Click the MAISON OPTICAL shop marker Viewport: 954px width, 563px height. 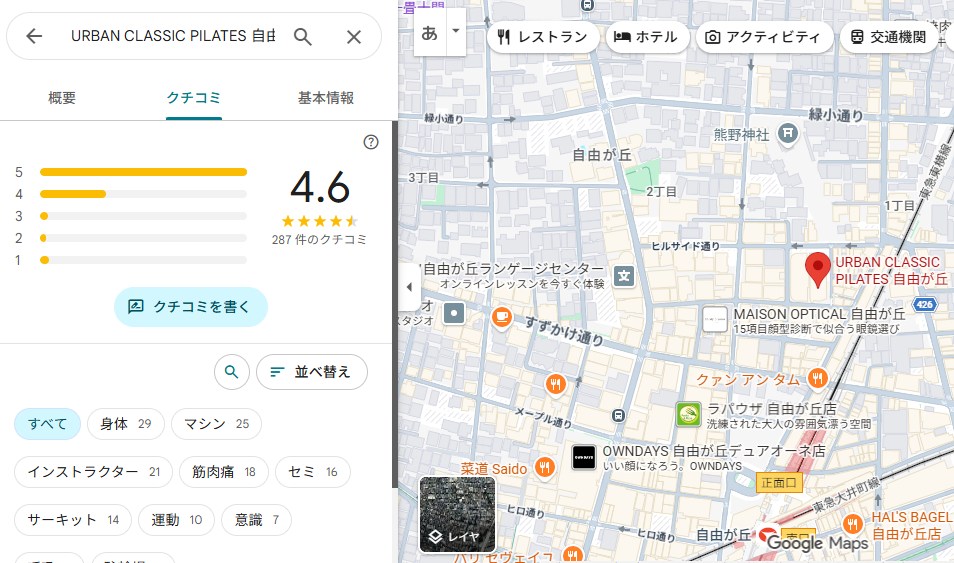click(715, 319)
